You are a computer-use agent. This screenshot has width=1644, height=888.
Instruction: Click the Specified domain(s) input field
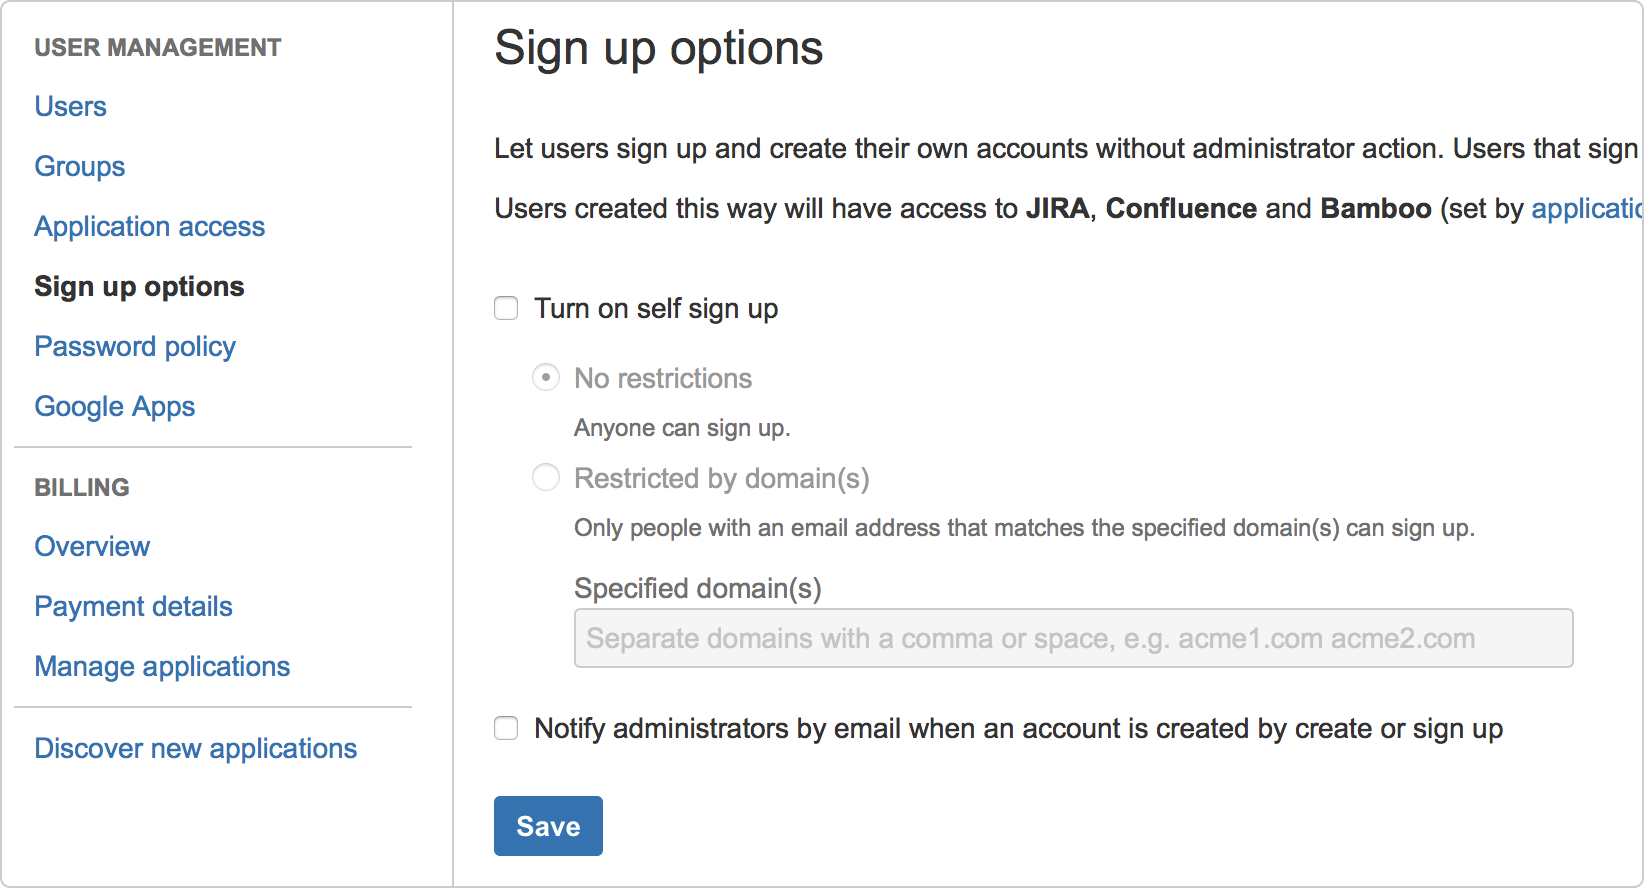tap(1073, 638)
